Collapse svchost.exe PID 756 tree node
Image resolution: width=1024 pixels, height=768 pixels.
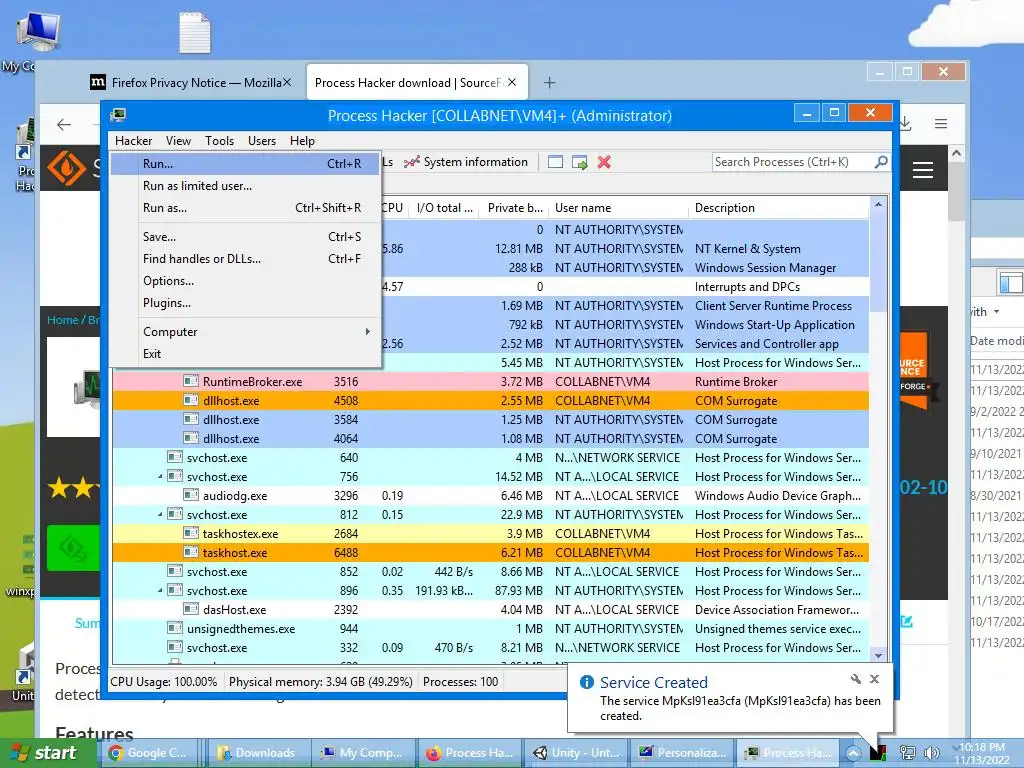tap(160, 477)
